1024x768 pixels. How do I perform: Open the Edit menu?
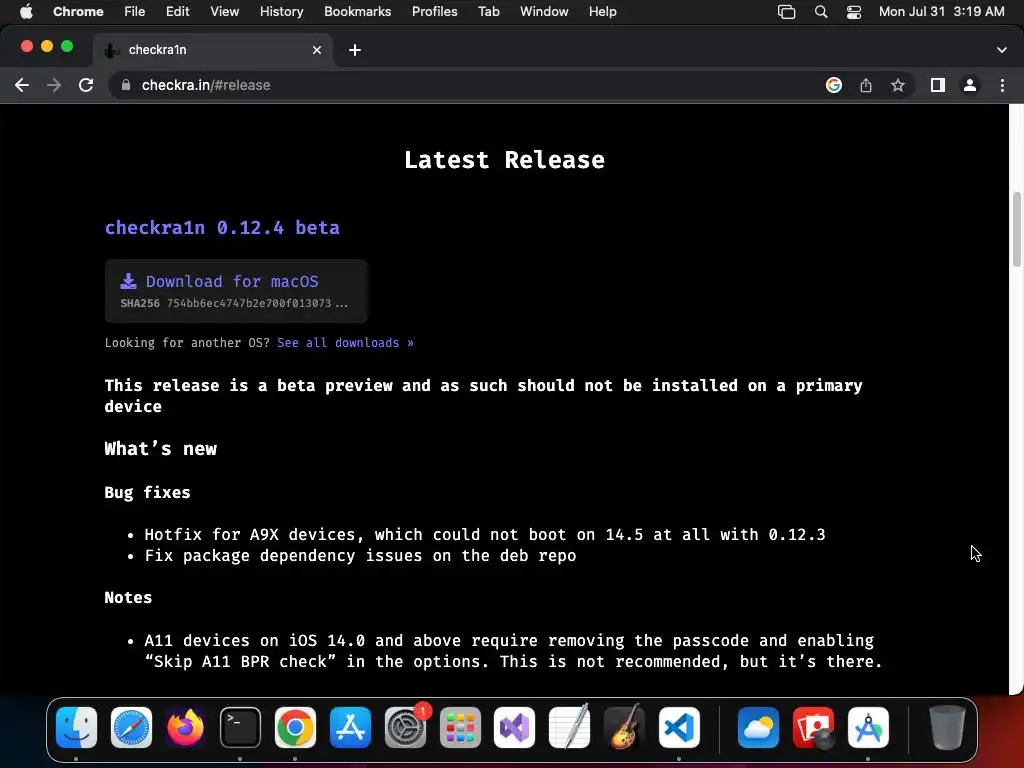(x=177, y=12)
